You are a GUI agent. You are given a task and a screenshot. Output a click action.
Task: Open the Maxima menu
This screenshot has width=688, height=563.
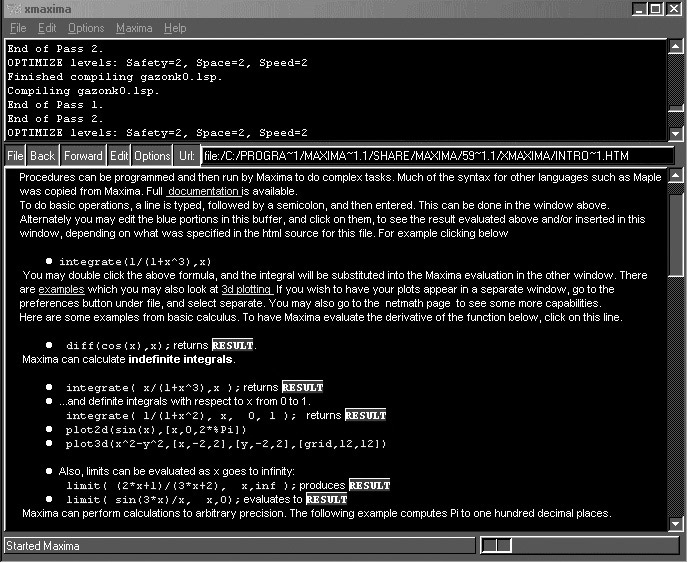click(x=134, y=28)
